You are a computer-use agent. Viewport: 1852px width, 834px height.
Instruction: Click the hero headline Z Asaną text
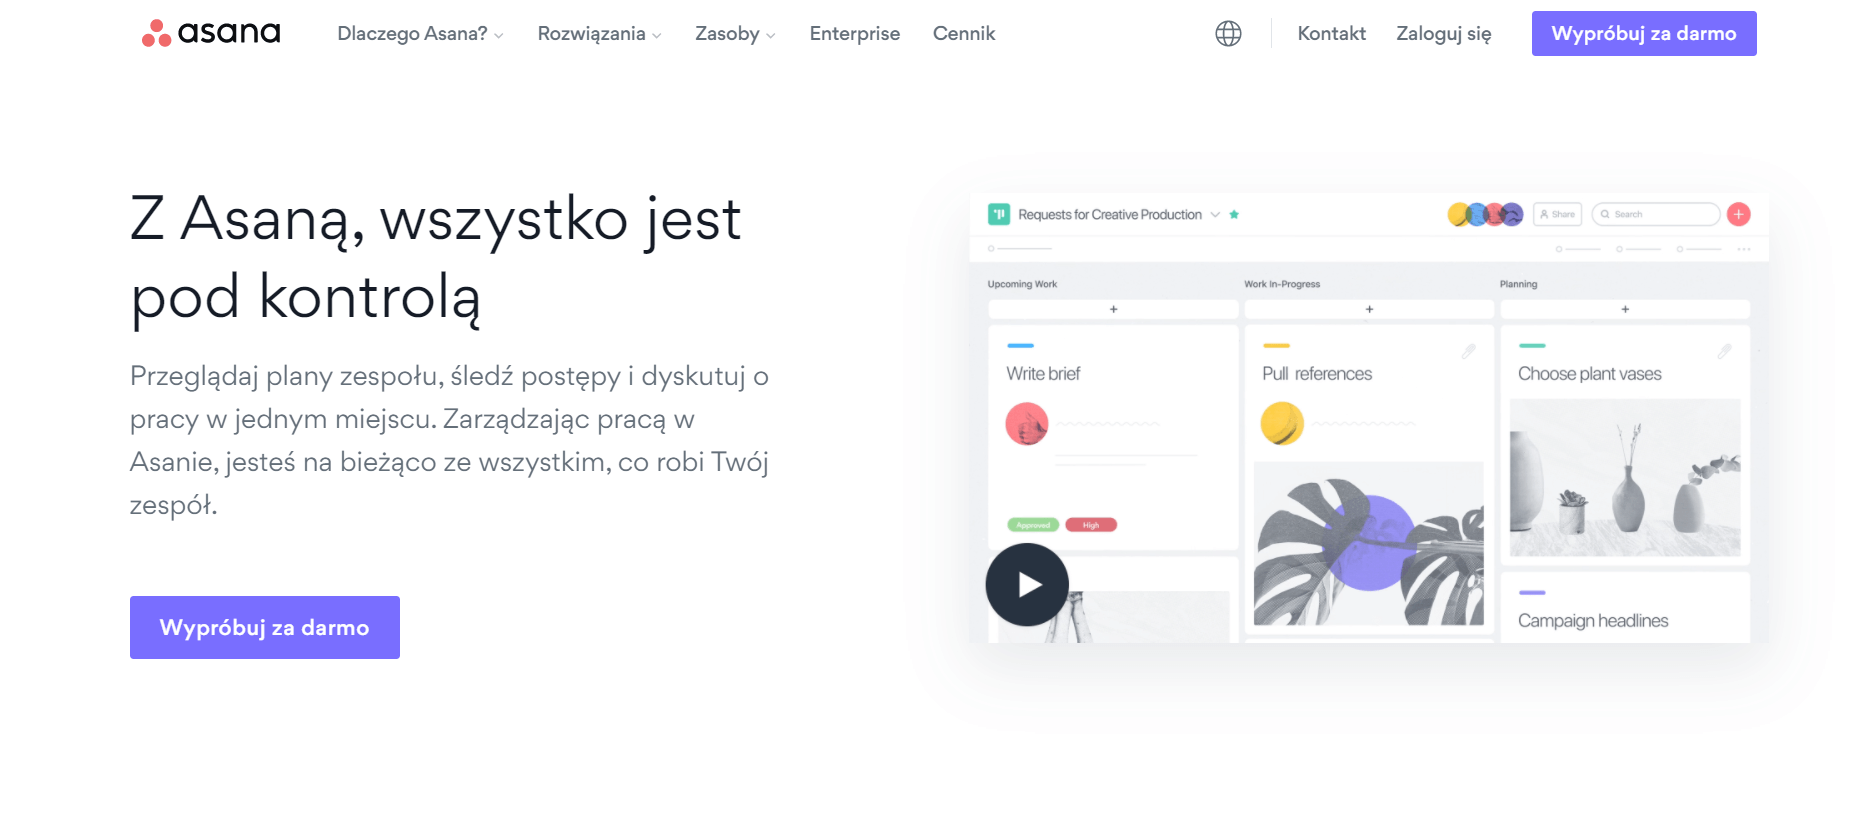pos(436,258)
